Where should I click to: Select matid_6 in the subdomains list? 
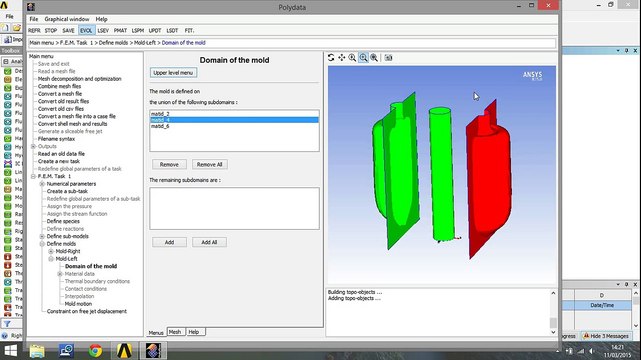point(234,126)
